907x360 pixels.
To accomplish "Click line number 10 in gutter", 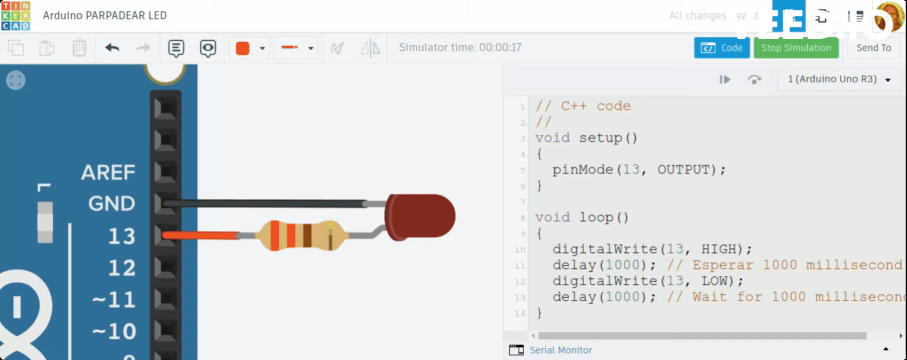I will pyautogui.click(x=520, y=250).
